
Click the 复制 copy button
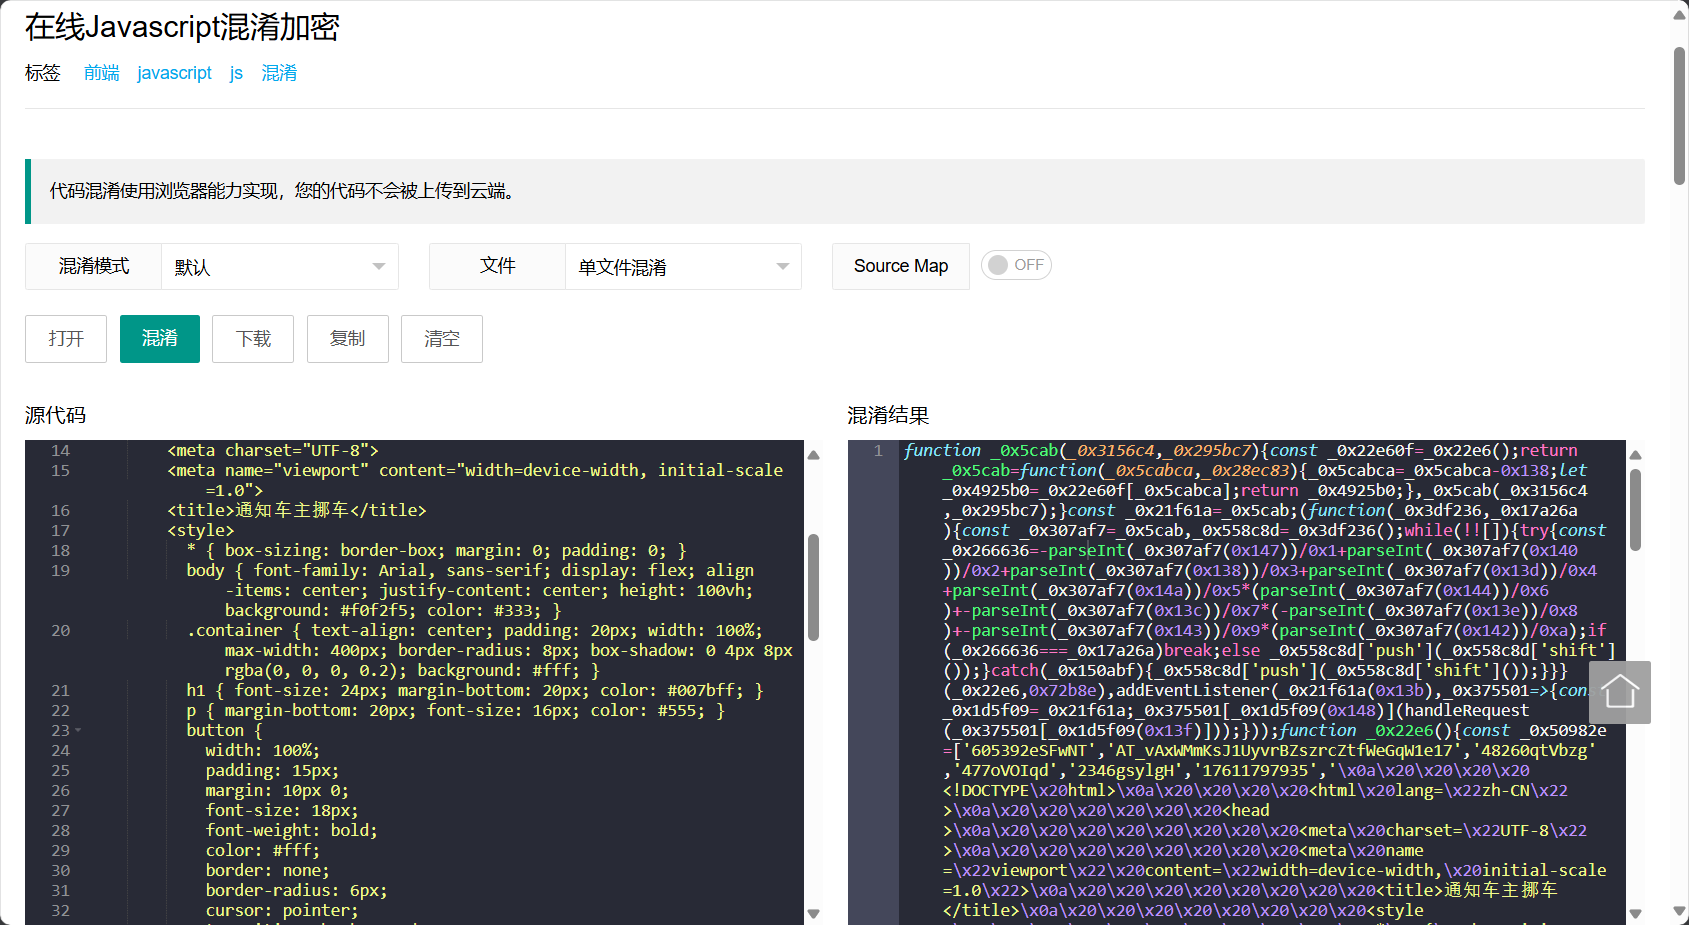coord(347,339)
